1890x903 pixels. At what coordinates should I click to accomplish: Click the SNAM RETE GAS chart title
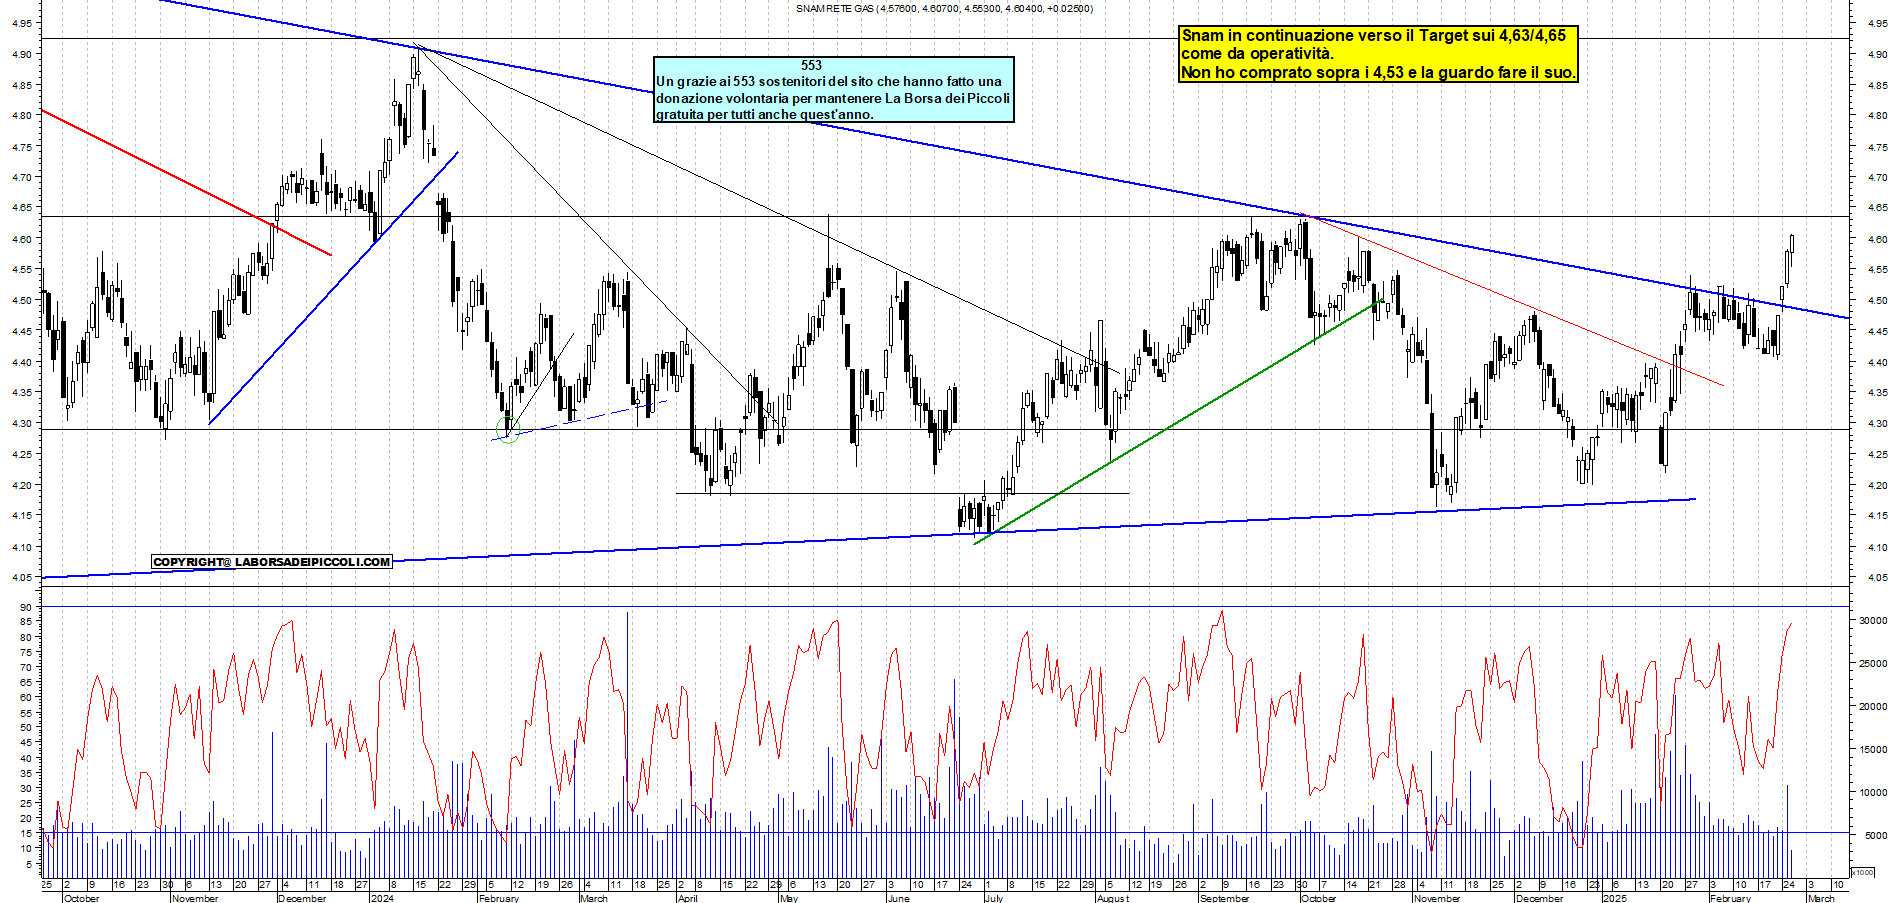pos(944,9)
